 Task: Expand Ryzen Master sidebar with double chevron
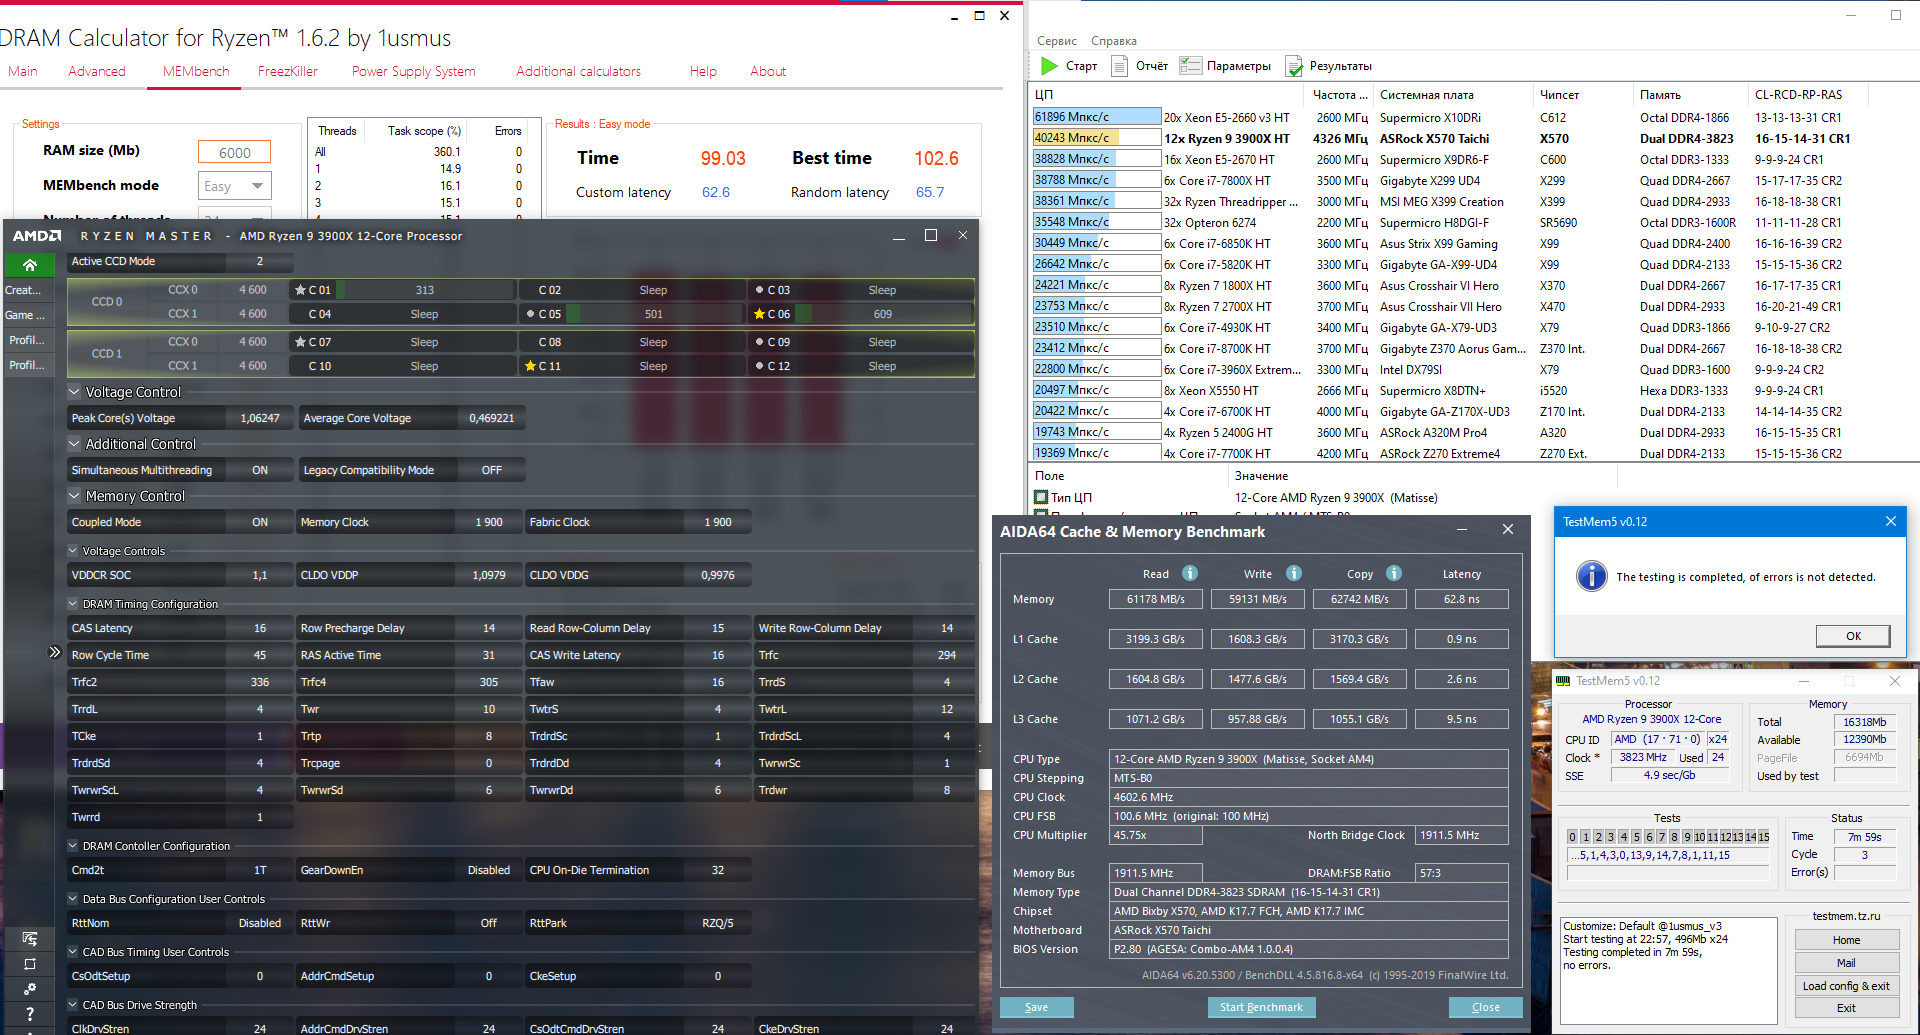[55, 652]
